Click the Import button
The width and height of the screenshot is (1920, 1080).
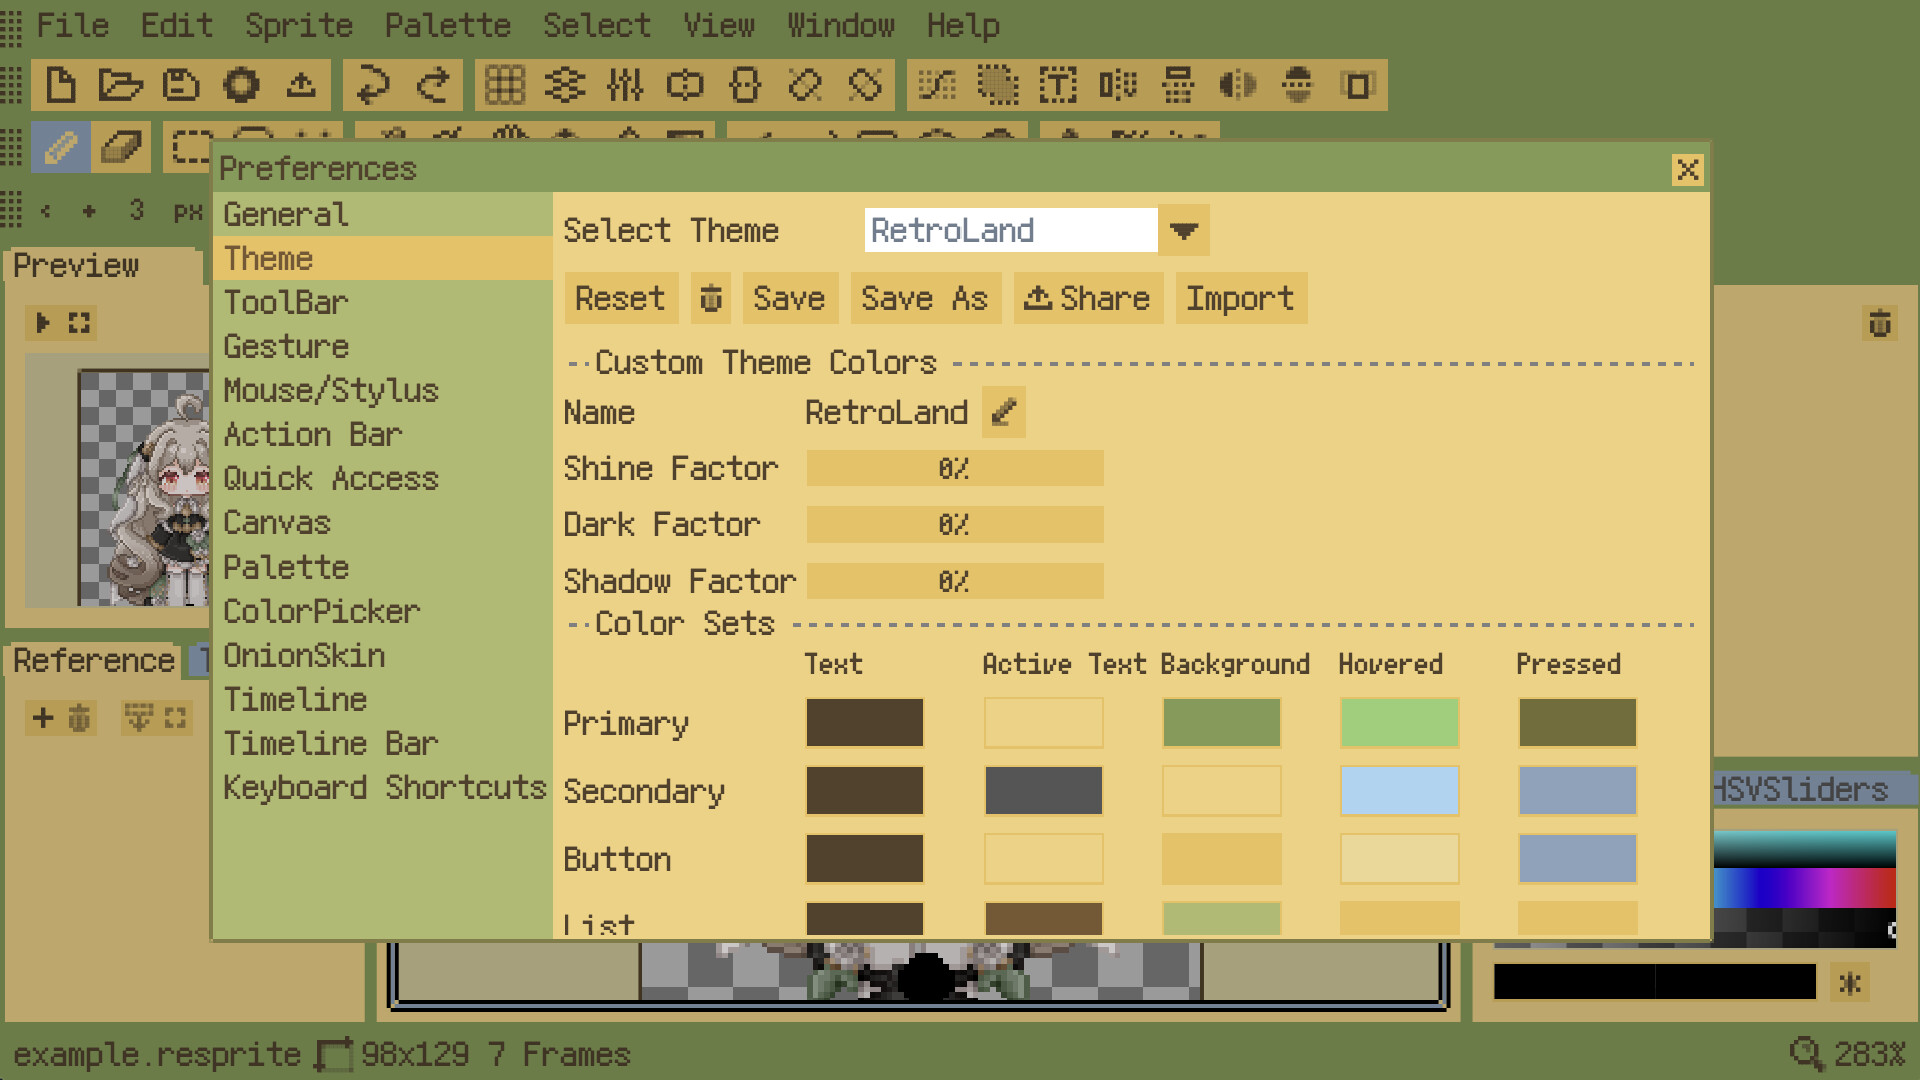click(x=1240, y=298)
